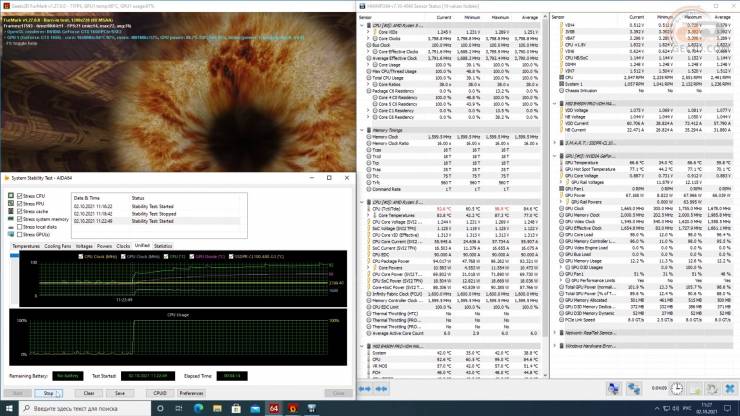Switch to the FurMark taskbar icon
The image size is (740, 416).
click(293, 408)
